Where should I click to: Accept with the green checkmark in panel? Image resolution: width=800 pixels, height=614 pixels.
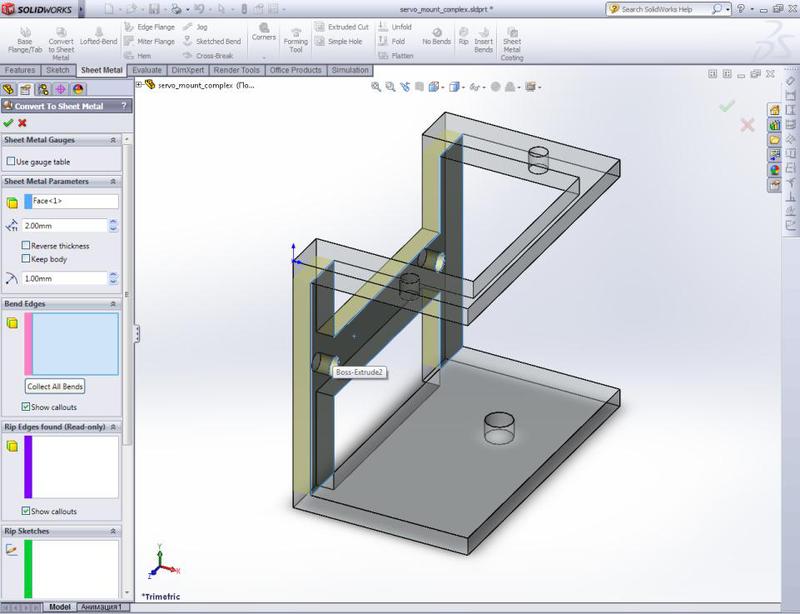(x=8, y=123)
